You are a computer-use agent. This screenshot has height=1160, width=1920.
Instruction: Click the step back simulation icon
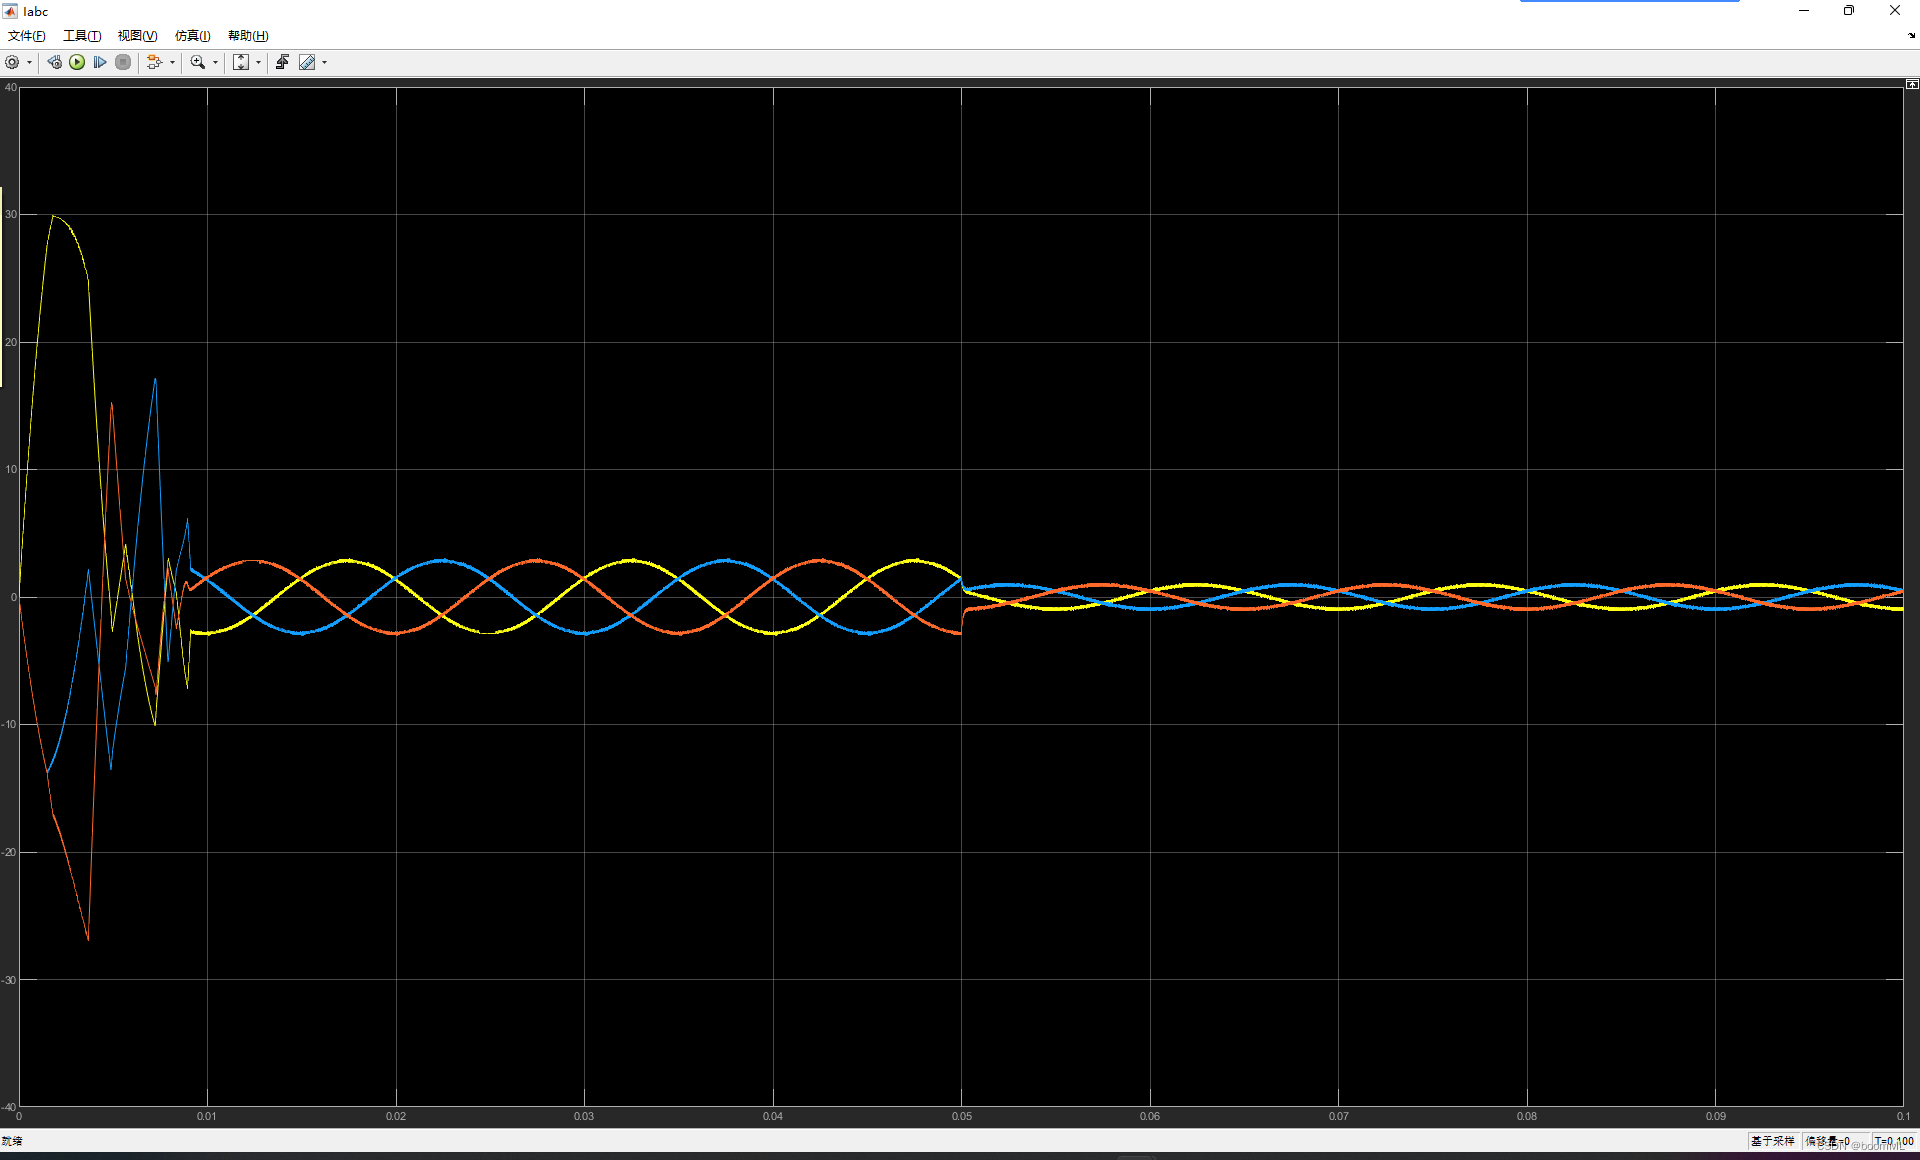click(55, 62)
